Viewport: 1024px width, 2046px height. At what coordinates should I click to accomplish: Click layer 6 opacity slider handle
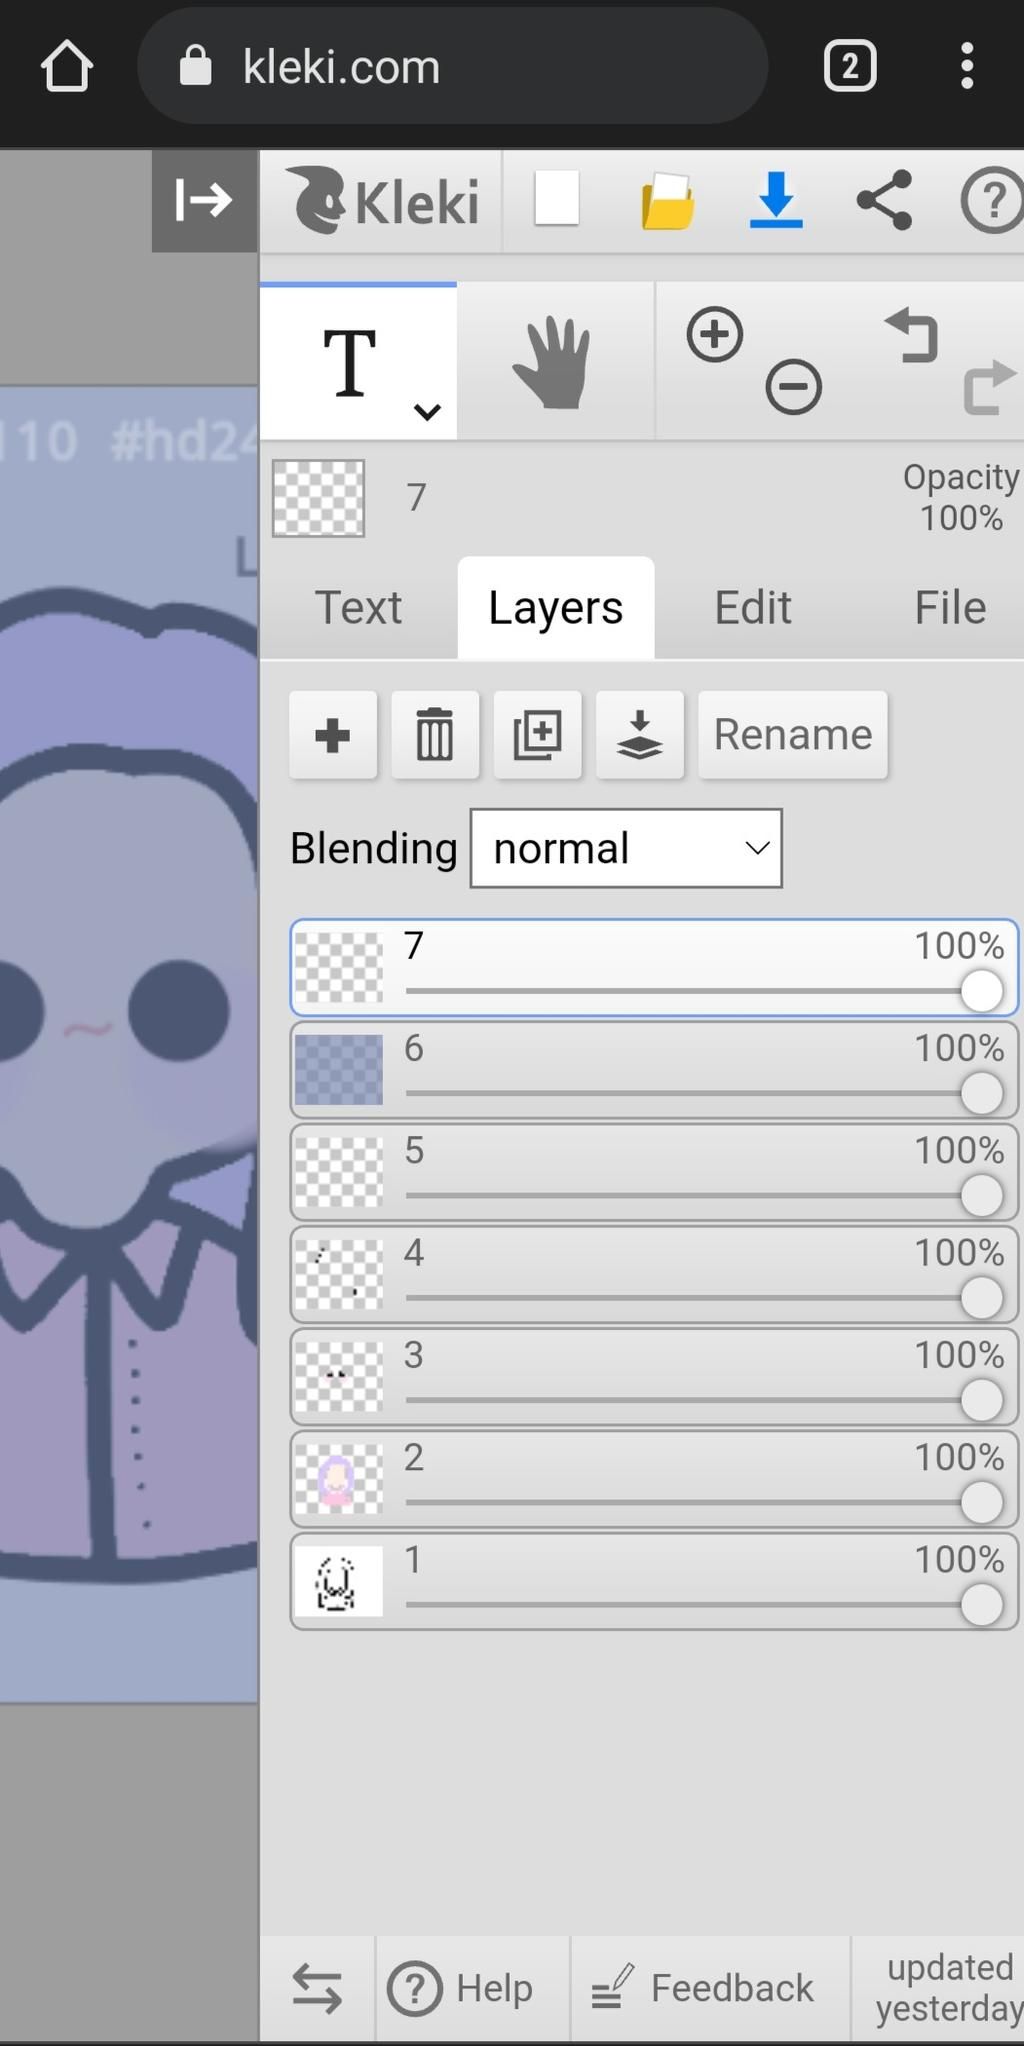[981, 1094]
